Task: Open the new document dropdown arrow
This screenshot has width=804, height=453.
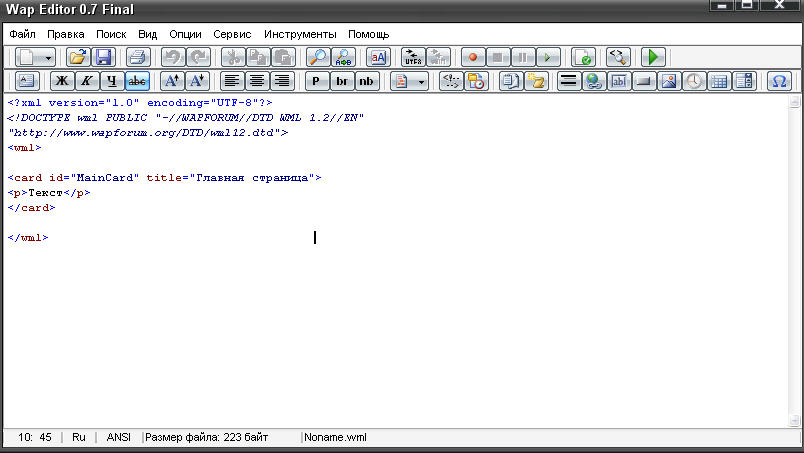Action: [48, 57]
